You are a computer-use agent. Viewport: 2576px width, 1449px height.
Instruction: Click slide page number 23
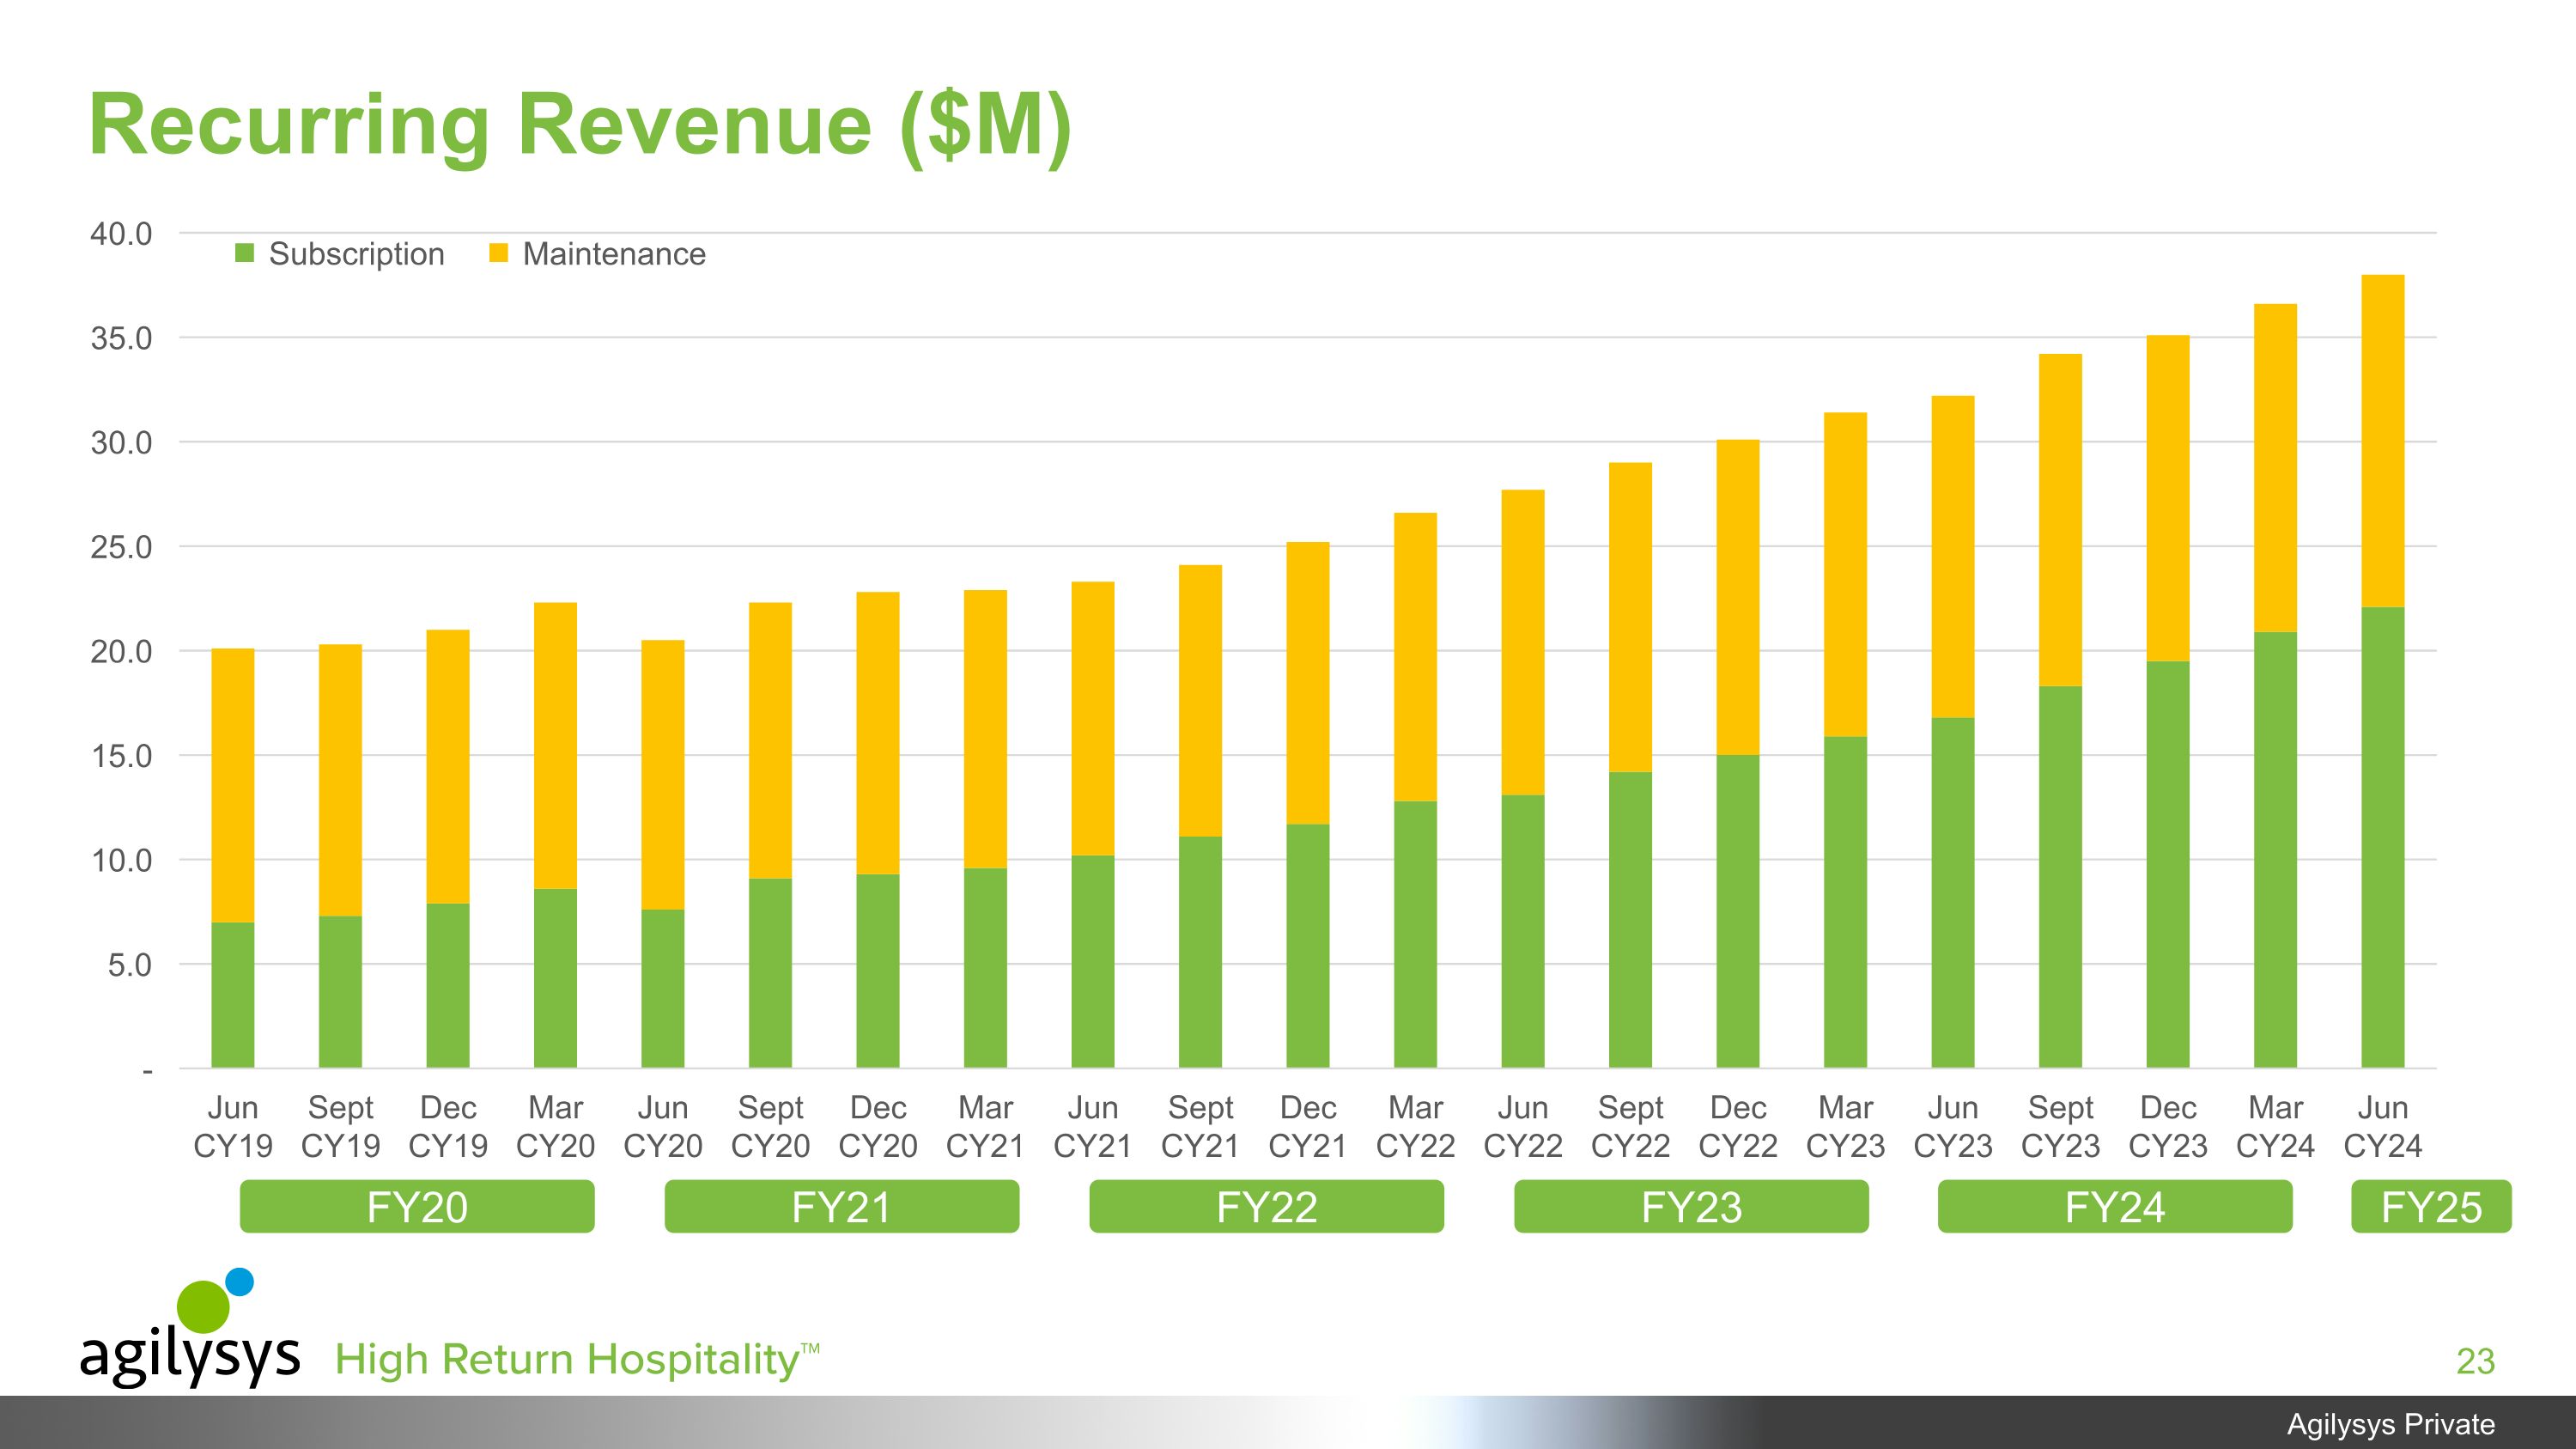point(2476,1362)
